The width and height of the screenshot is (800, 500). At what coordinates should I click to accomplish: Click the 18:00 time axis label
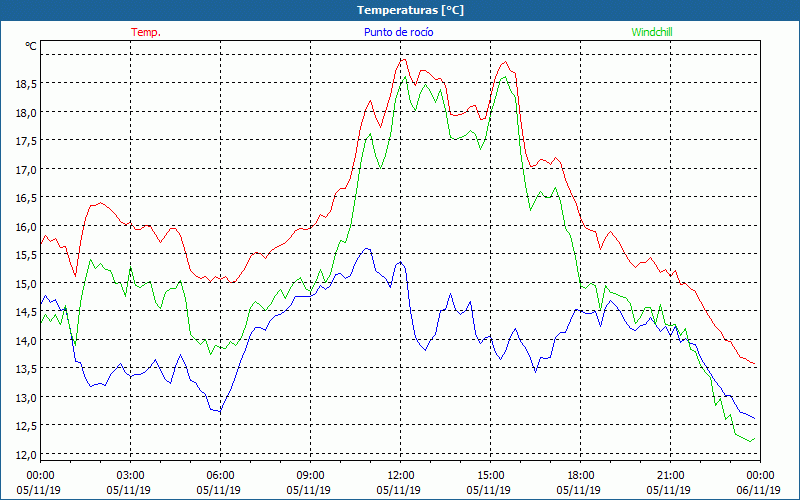tap(581, 475)
